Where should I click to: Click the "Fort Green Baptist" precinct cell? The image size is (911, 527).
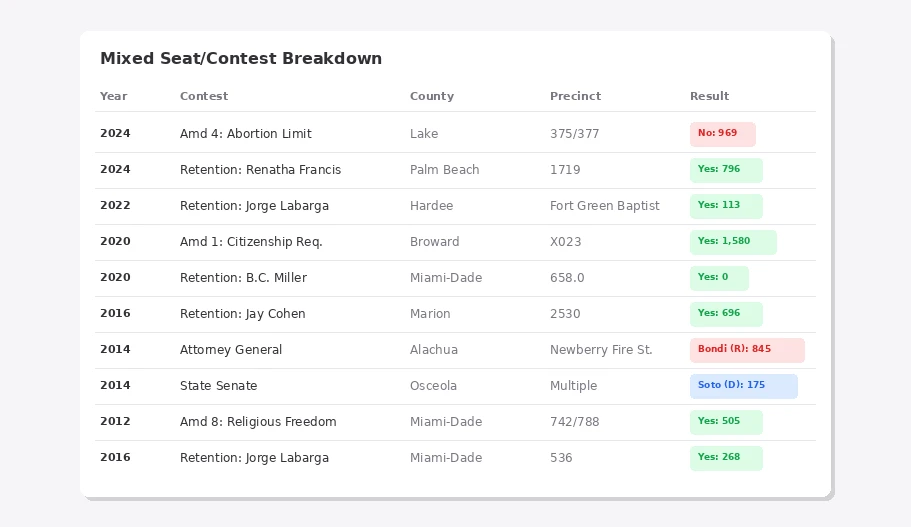click(605, 206)
